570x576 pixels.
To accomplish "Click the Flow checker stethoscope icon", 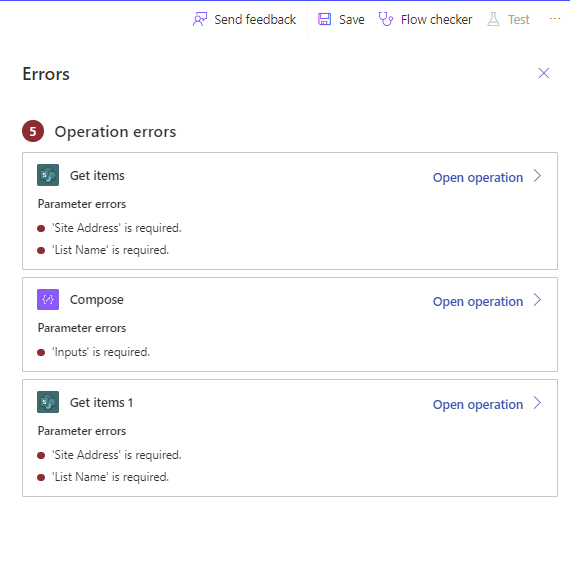I will tap(386, 19).
